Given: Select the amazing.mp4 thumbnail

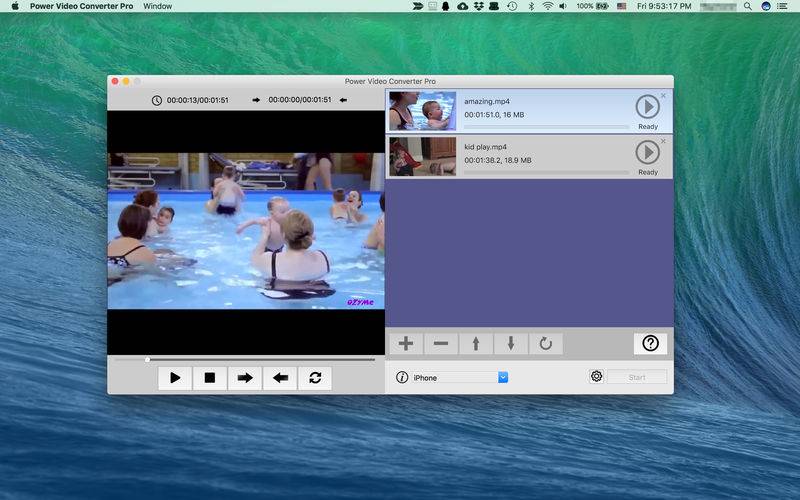Looking at the screenshot, I should [x=422, y=111].
